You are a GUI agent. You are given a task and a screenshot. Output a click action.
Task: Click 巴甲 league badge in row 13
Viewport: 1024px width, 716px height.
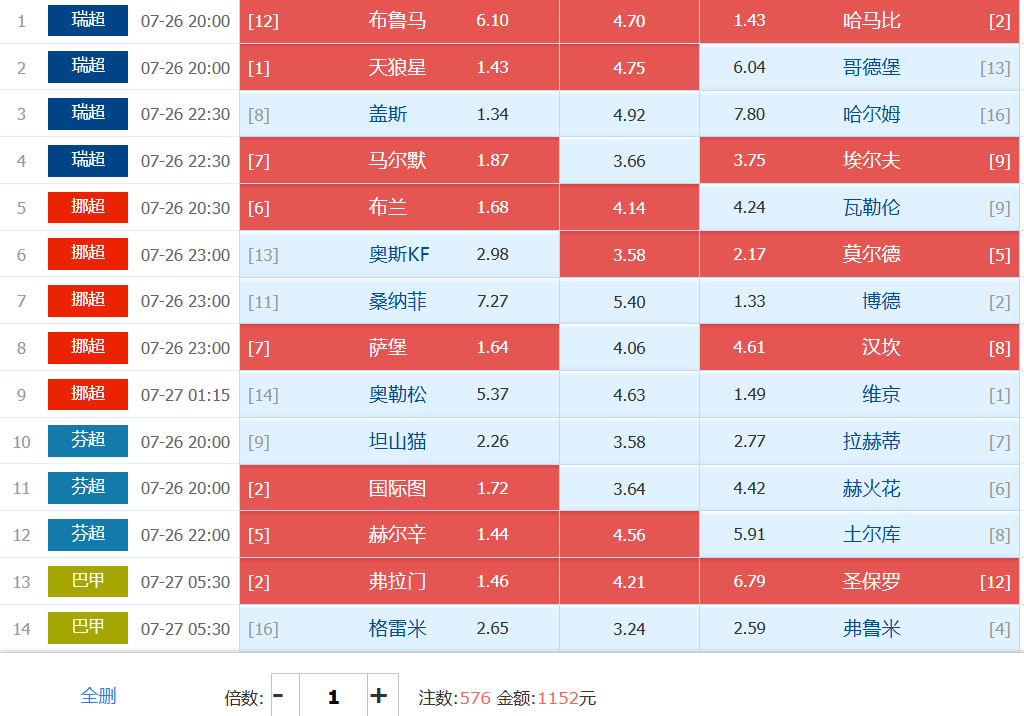click(x=88, y=581)
